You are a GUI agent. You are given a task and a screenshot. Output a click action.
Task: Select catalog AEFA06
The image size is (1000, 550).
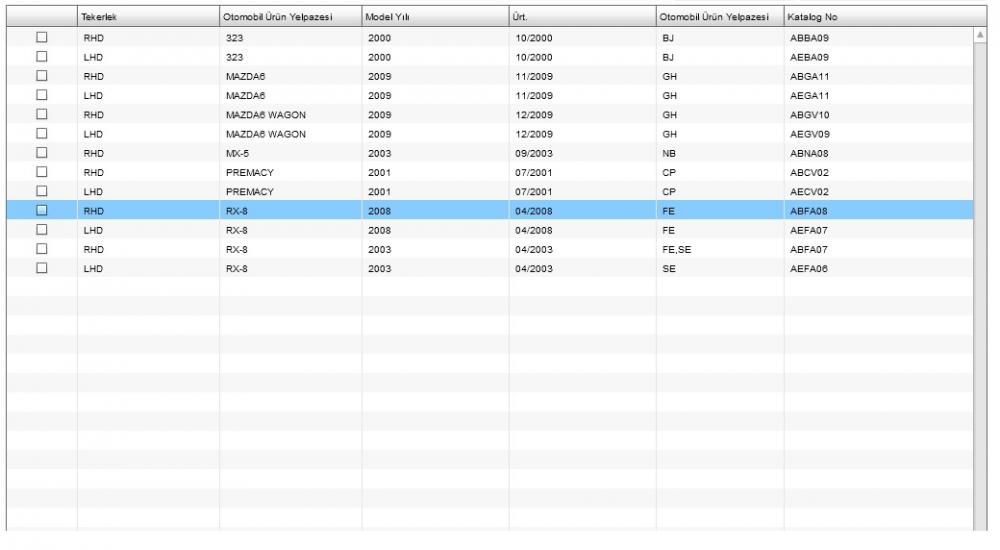pos(809,269)
